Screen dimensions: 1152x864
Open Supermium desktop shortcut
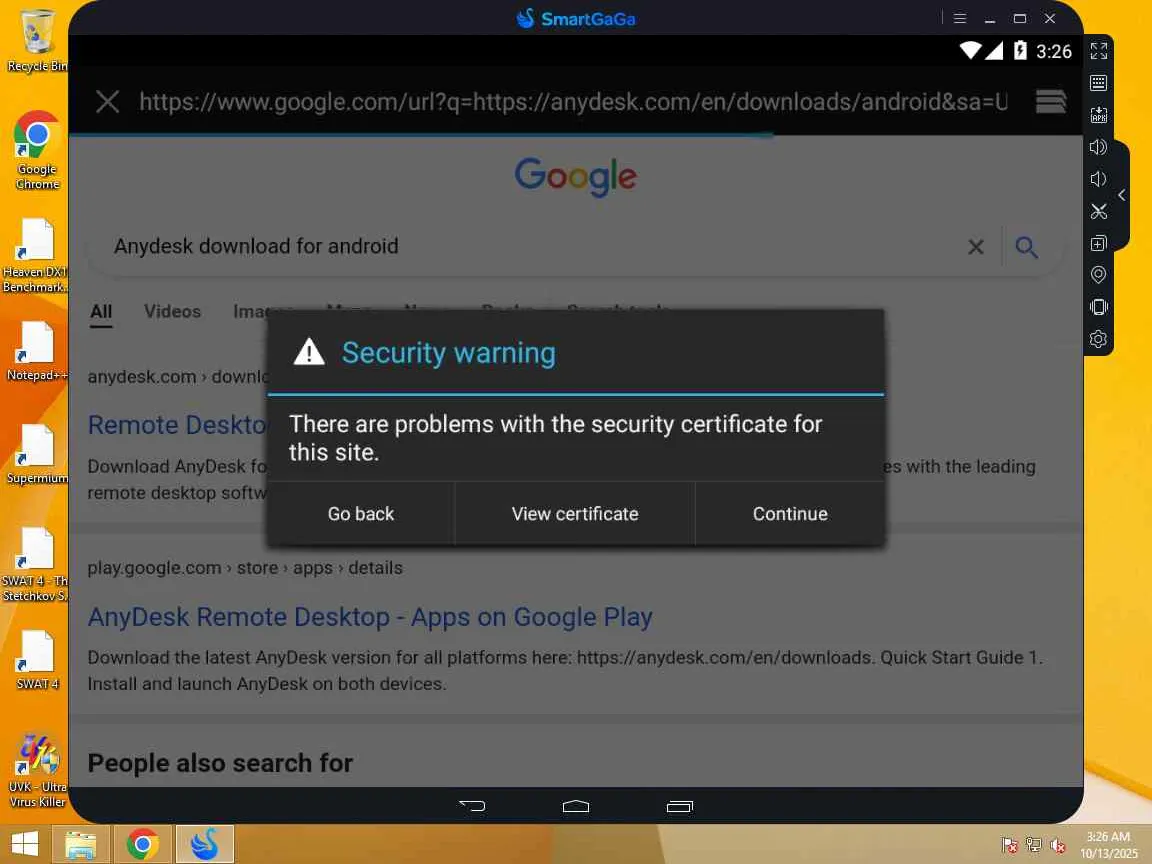(37, 454)
